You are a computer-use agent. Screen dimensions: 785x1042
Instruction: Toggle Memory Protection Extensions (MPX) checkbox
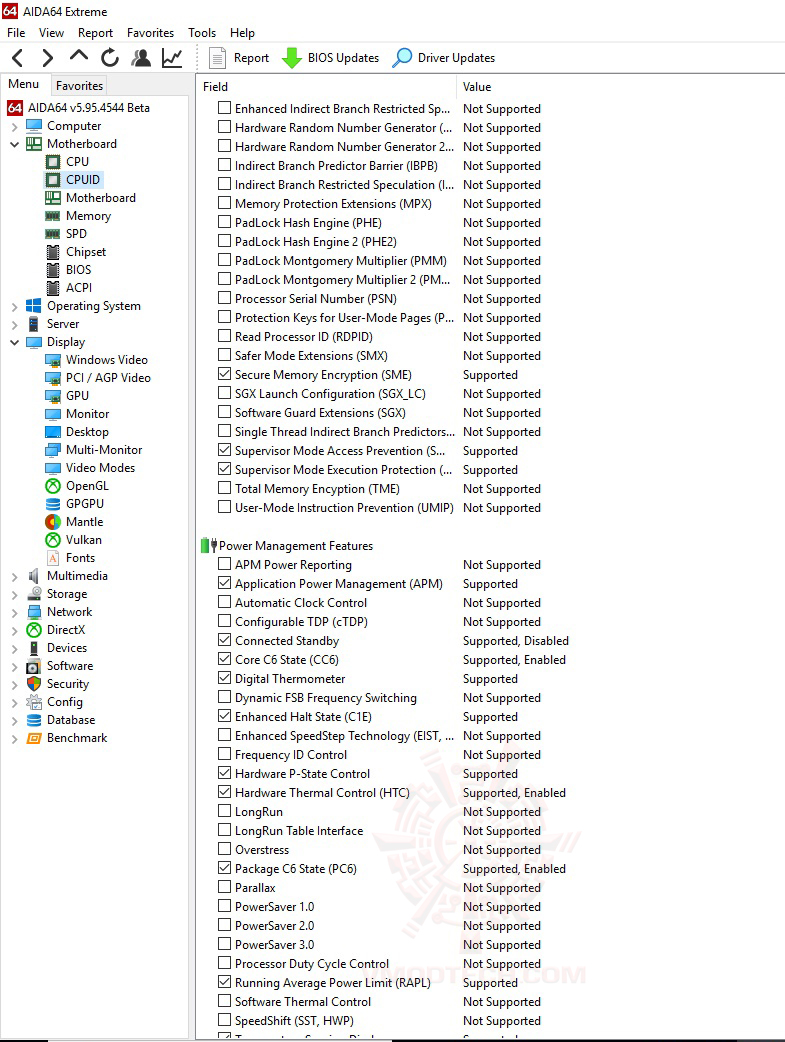[225, 203]
